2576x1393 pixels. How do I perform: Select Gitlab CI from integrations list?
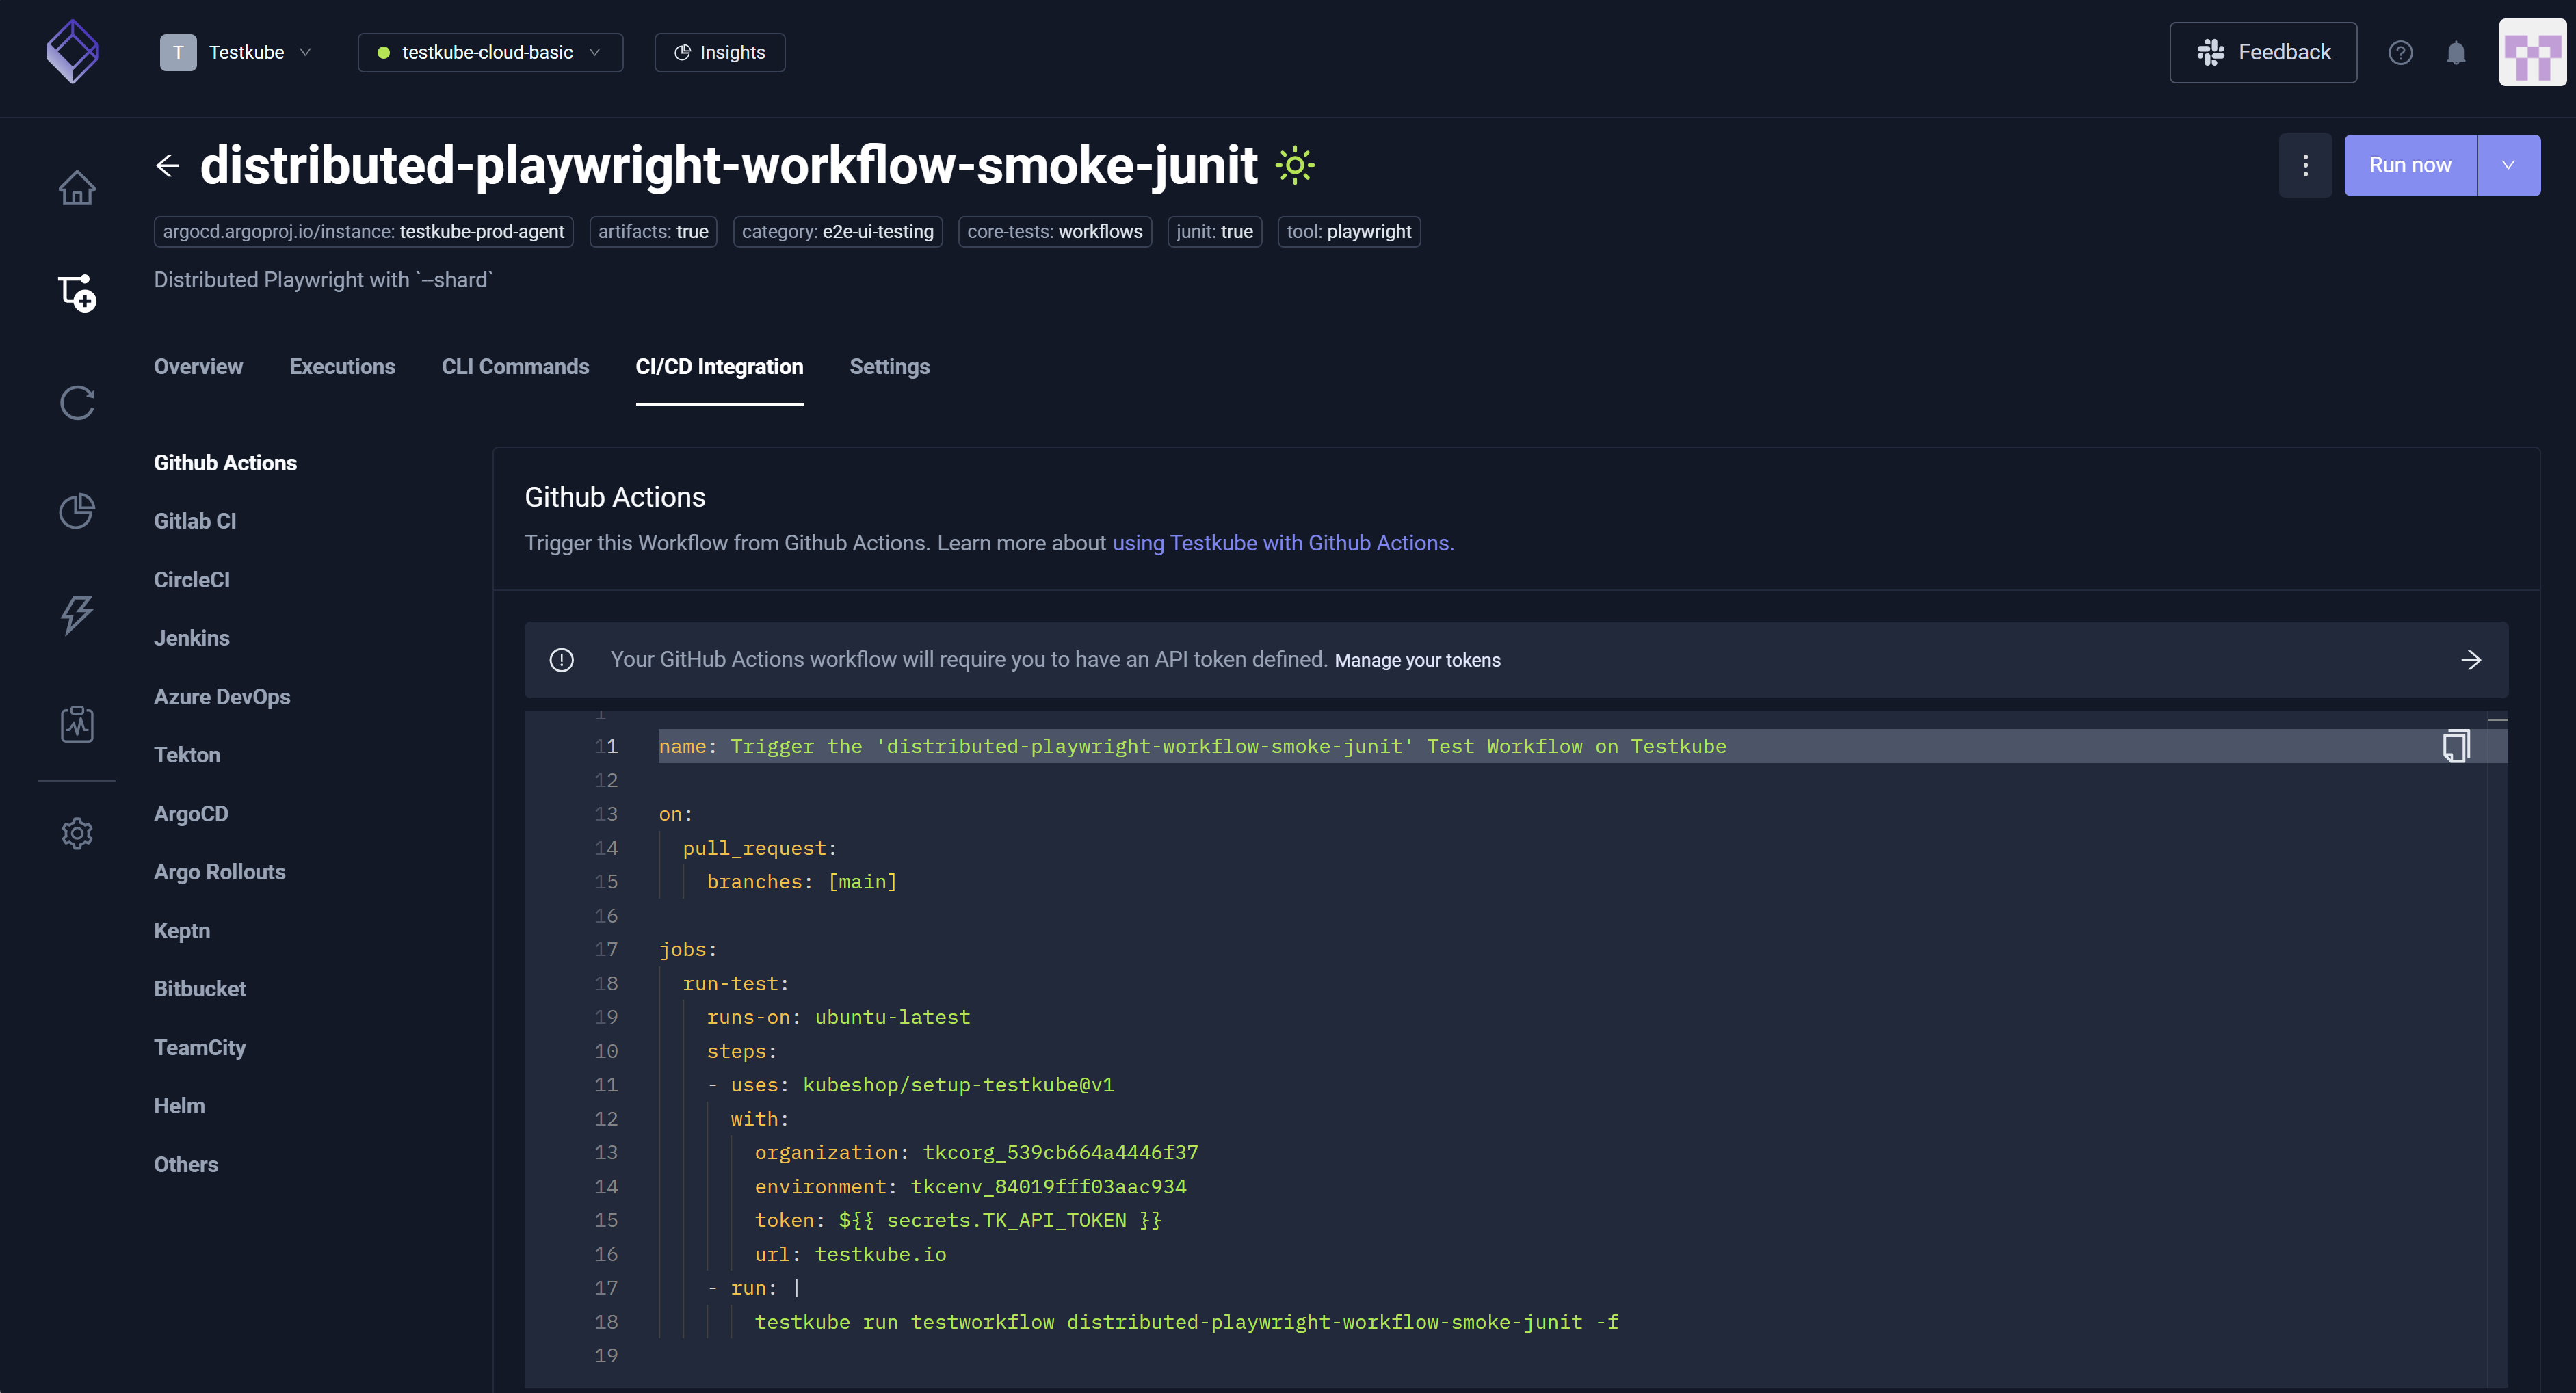[195, 521]
